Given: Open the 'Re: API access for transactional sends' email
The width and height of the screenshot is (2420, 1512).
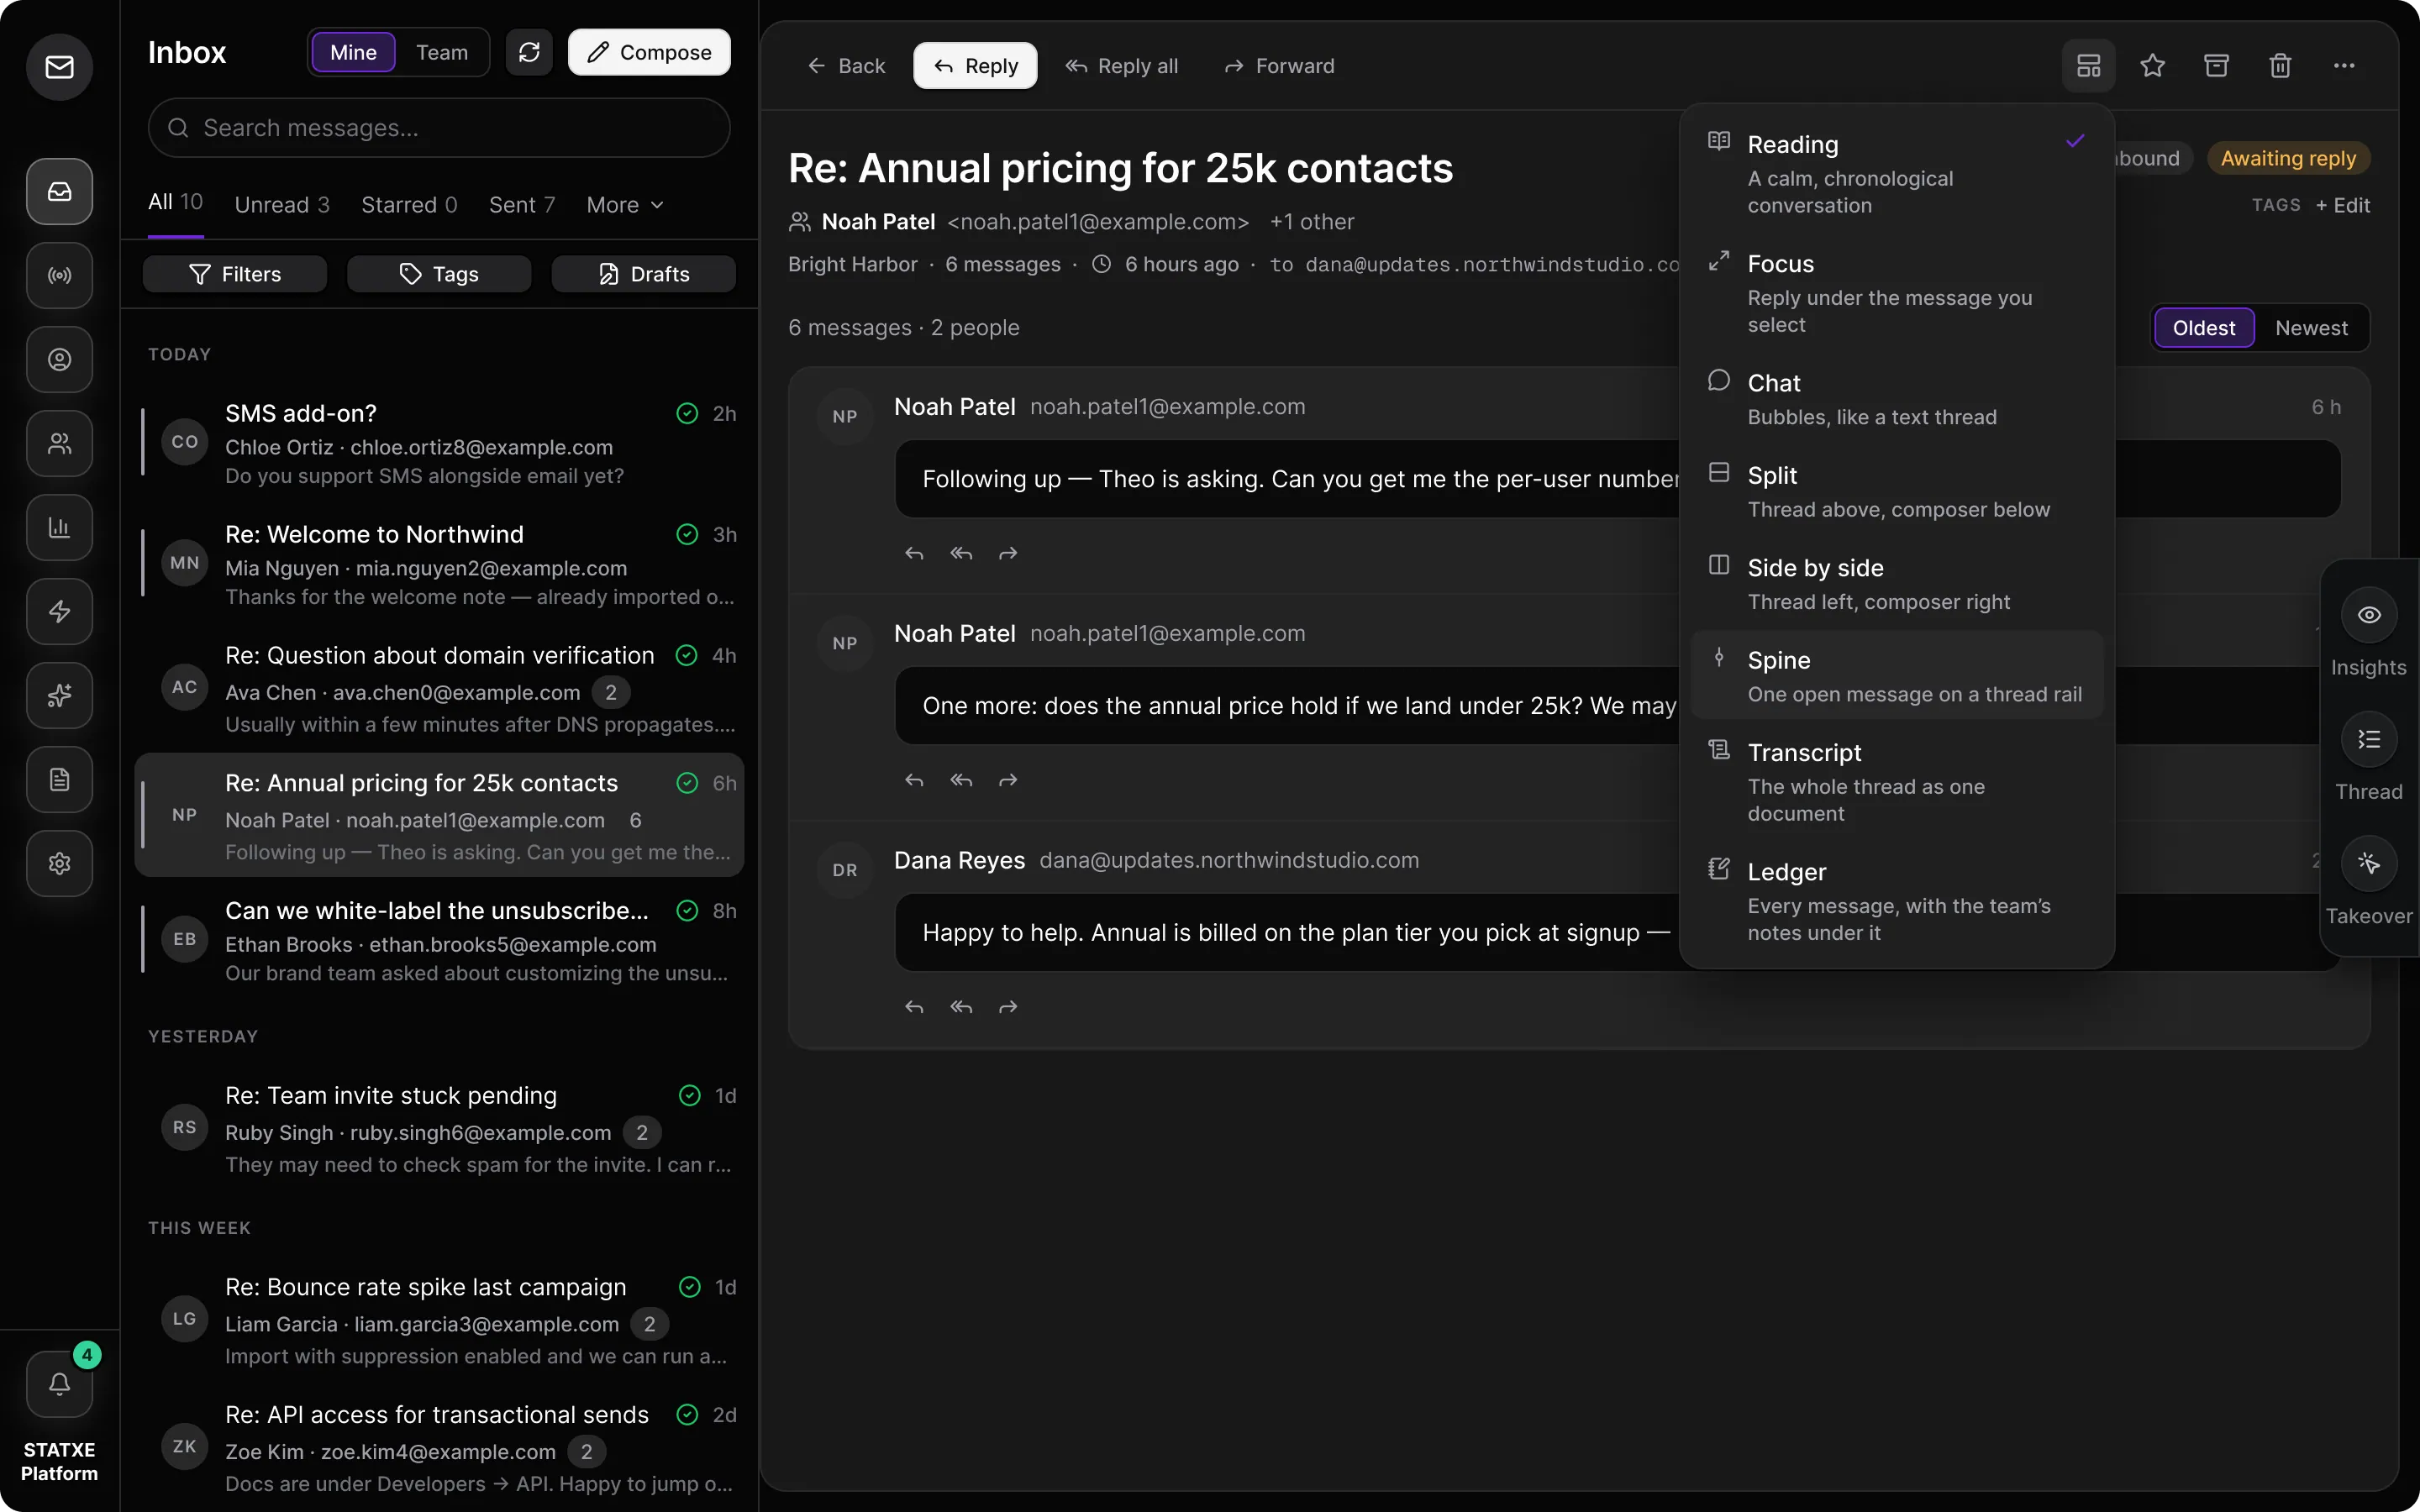Looking at the screenshot, I should (439, 1448).
